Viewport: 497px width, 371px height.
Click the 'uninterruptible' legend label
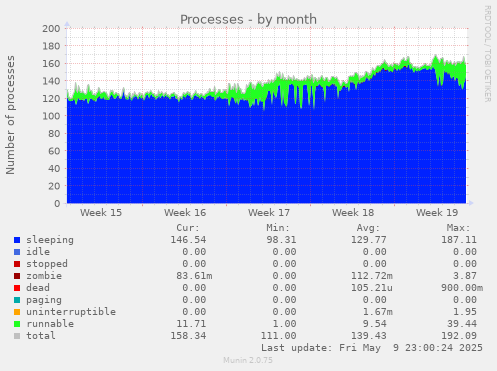point(71,312)
